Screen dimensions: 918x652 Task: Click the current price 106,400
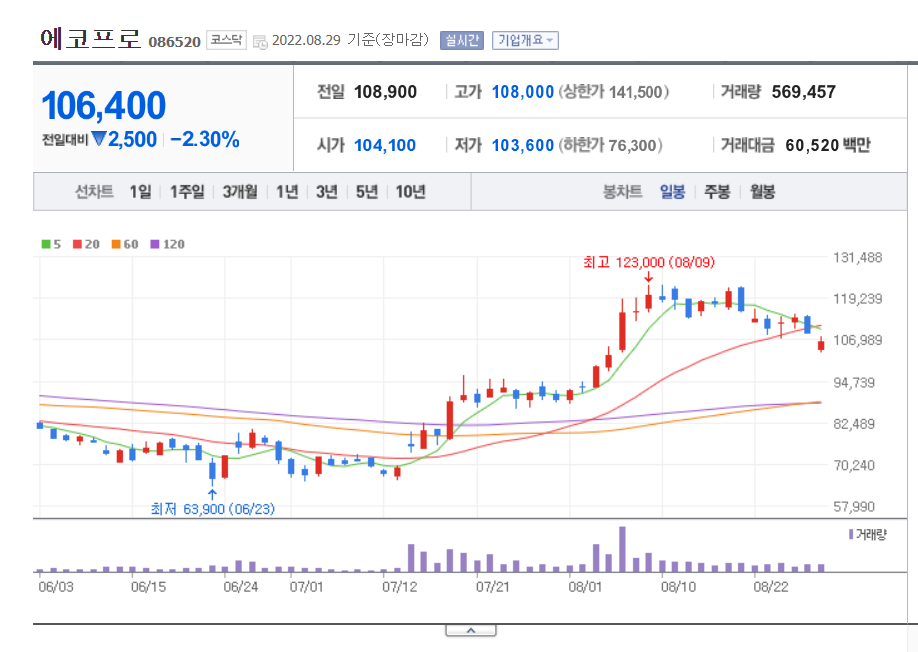[x=104, y=105]
